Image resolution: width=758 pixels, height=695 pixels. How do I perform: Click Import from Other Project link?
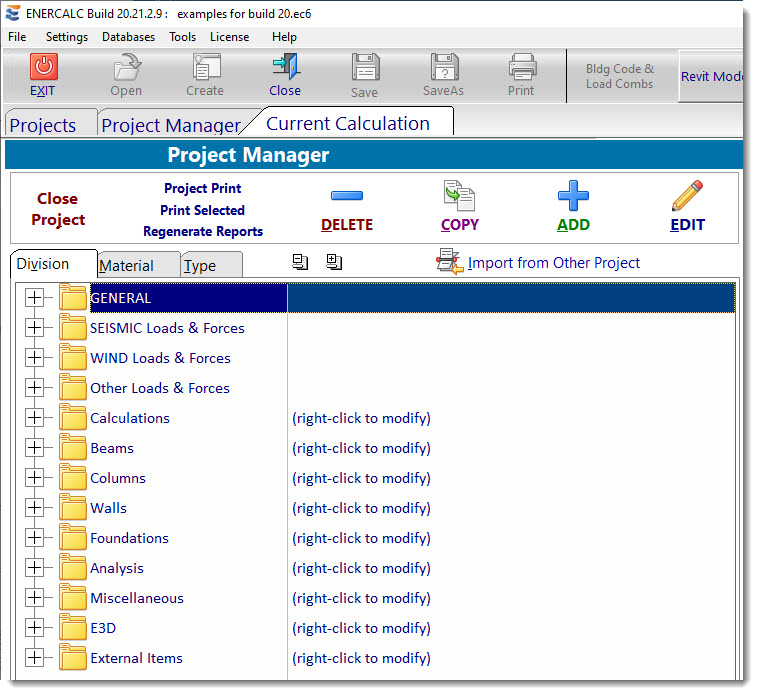tap(554, 263)
